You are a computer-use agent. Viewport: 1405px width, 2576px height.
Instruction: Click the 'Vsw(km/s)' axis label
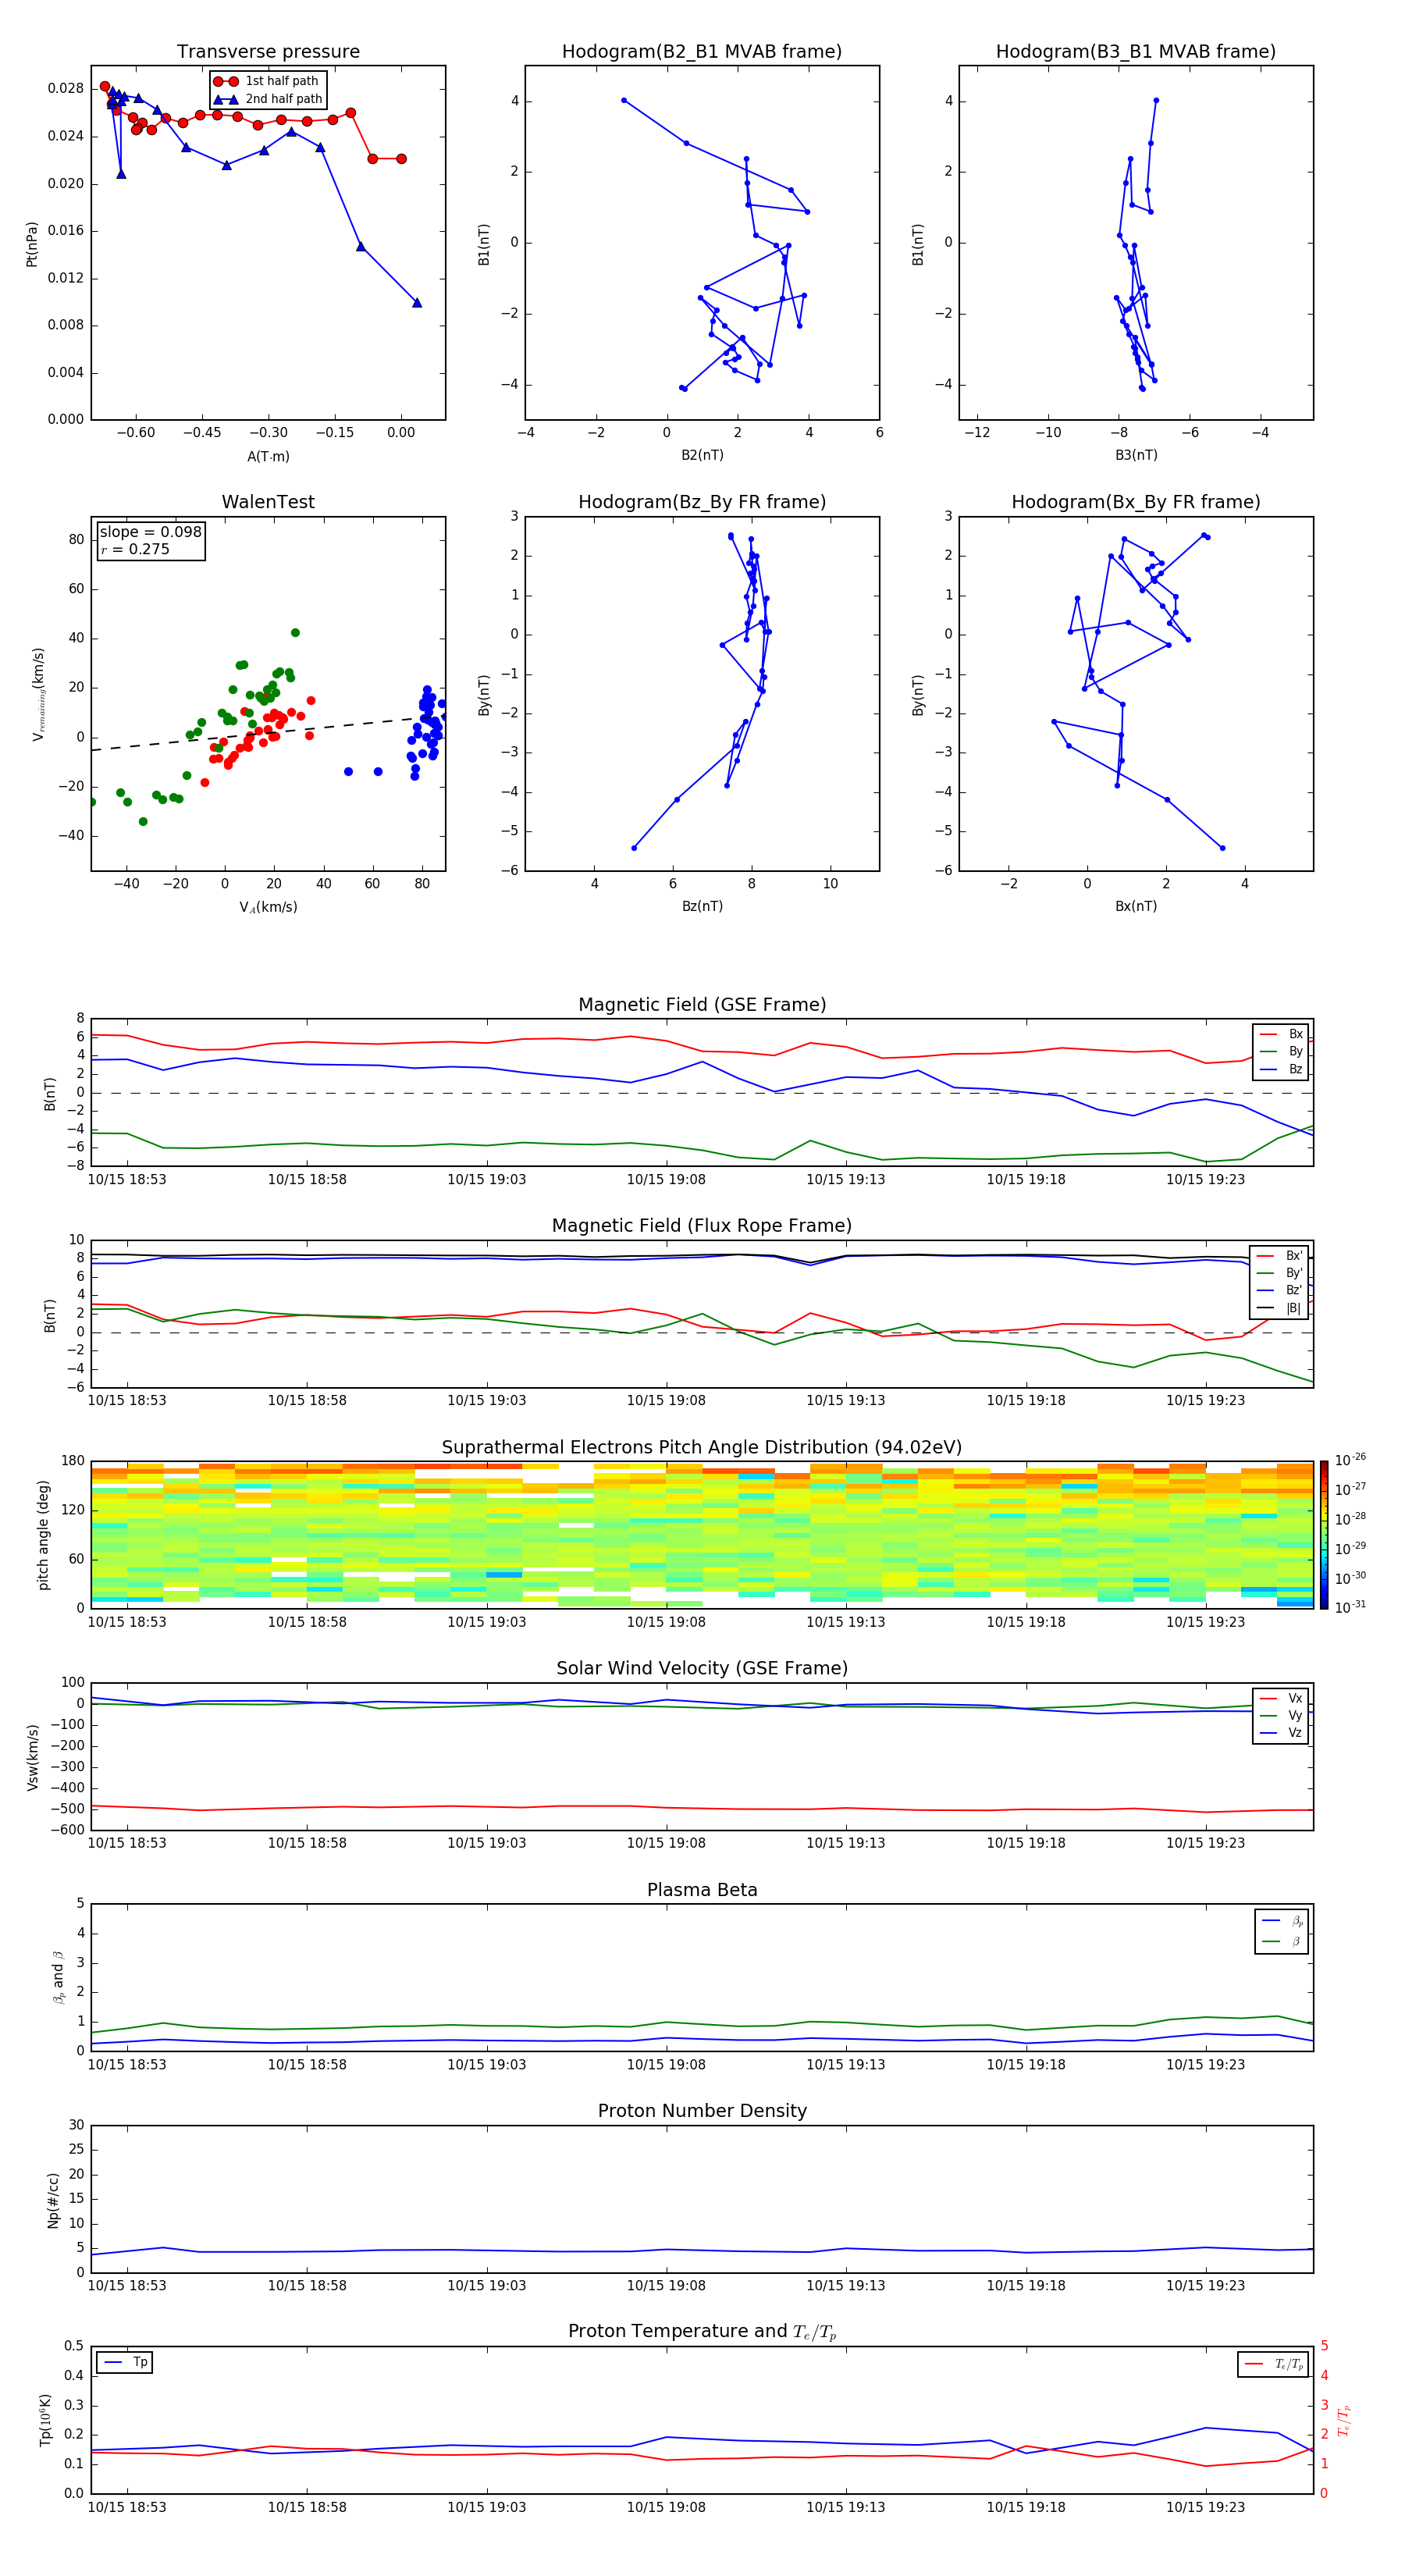pyautogui.click(x=32, y=1757)
